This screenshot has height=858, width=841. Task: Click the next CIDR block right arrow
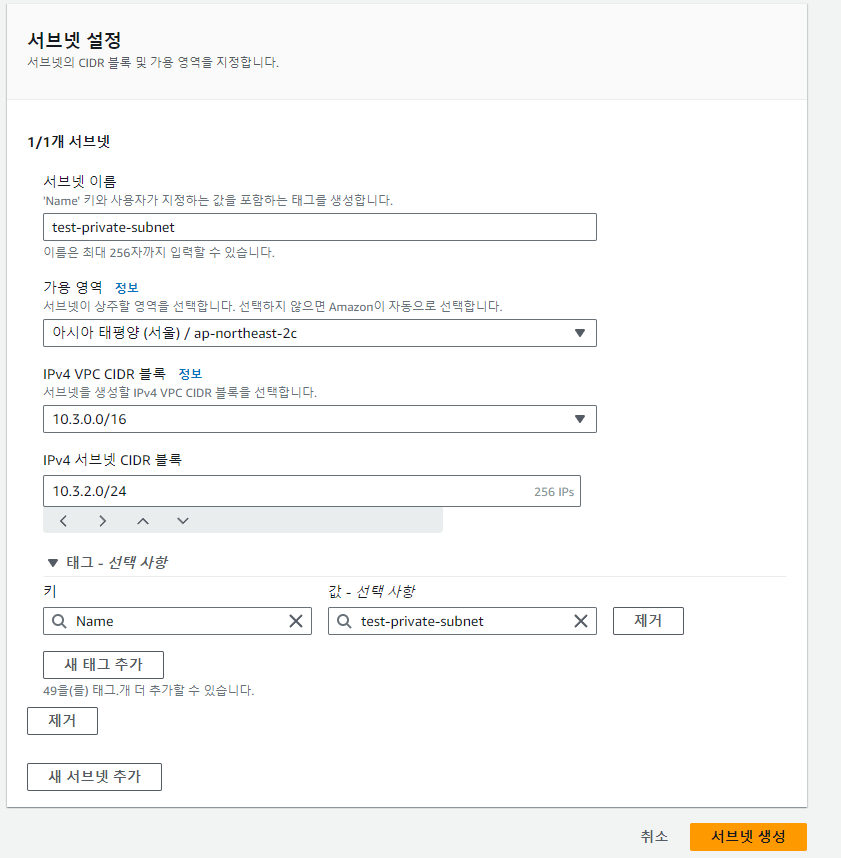pos(102,521)
